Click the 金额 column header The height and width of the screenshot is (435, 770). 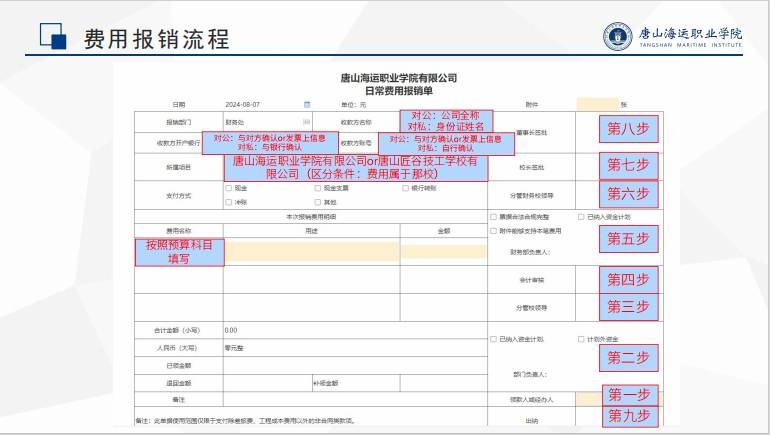tap(444, 231)
